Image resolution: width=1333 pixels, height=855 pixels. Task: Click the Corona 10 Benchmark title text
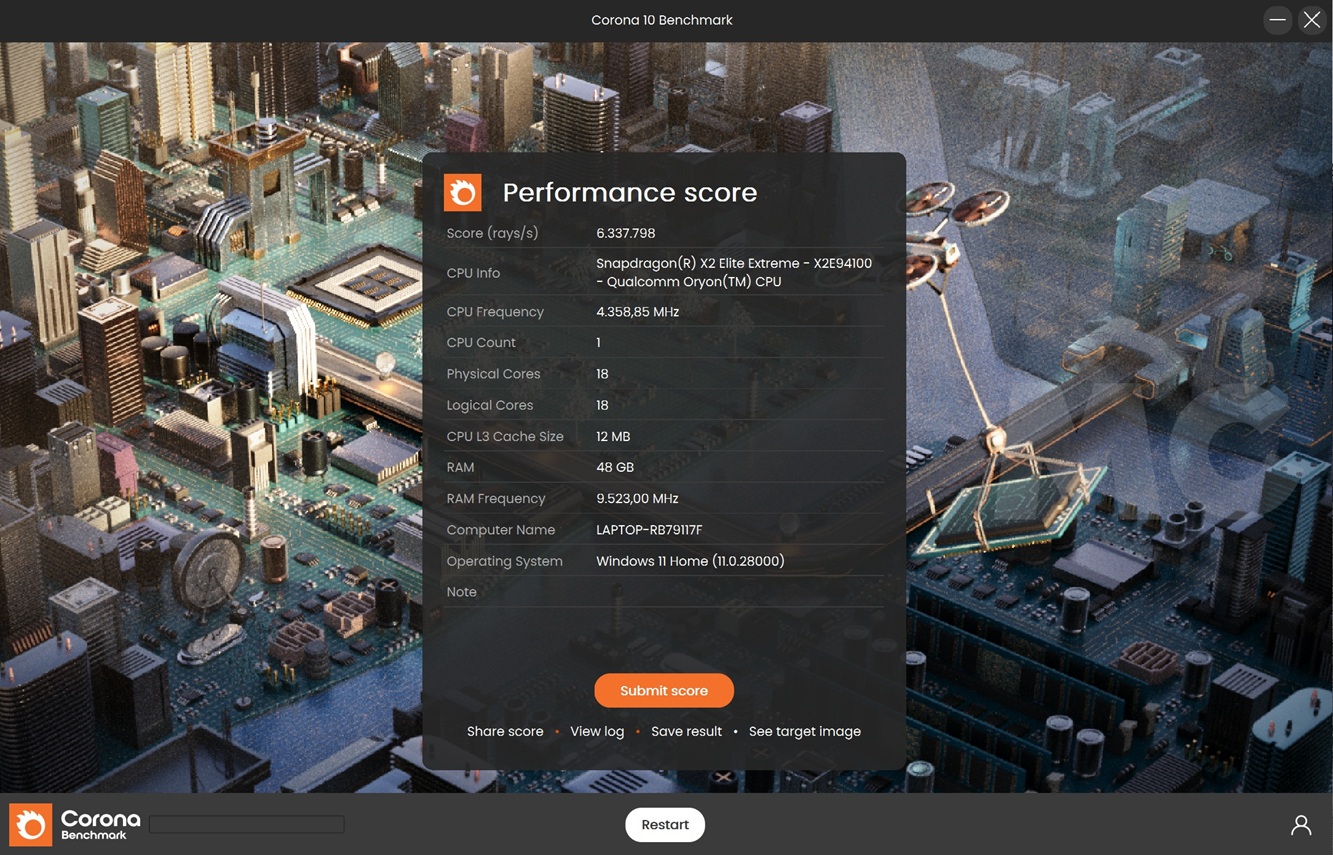click(662, 20)
